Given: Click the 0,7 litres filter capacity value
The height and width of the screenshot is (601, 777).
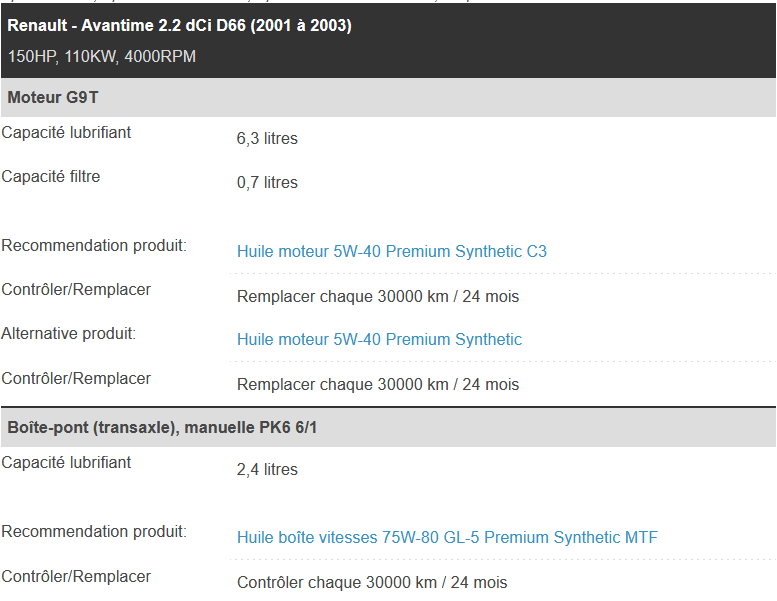Looking at the screenshot, I should (x=267, y=183).
